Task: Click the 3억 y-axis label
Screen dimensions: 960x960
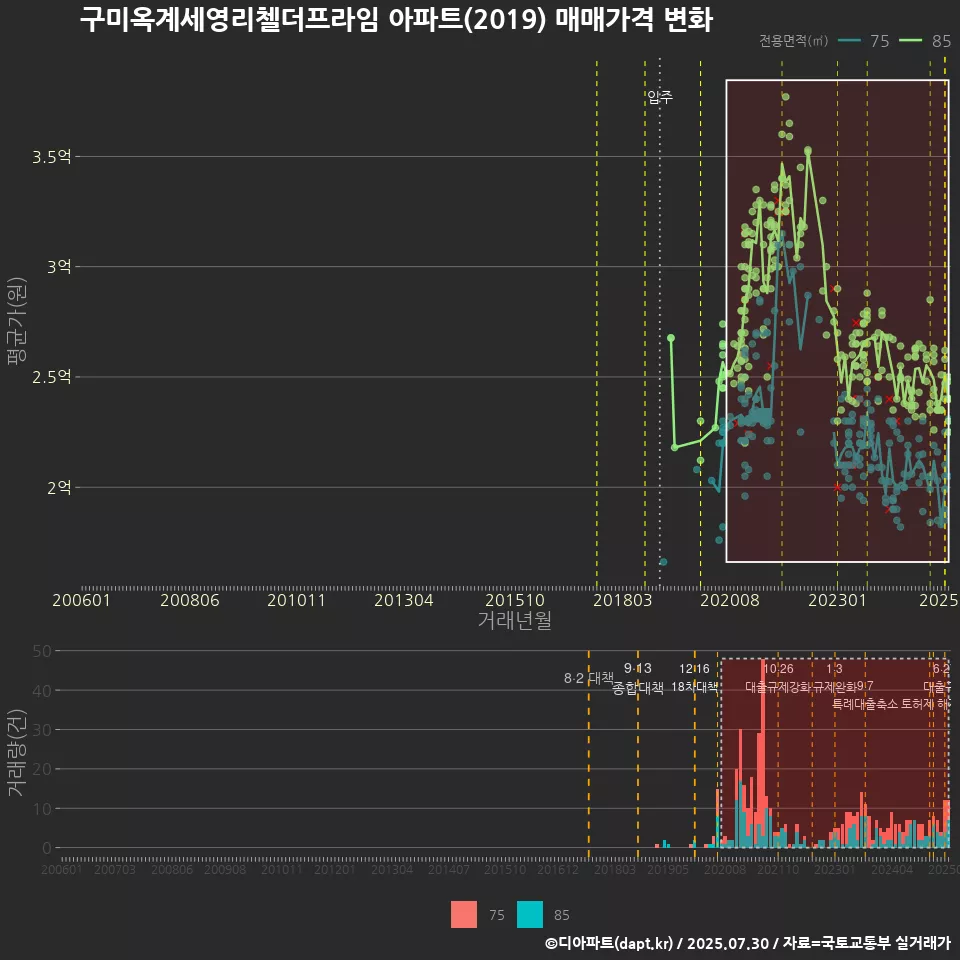Action: tap(59, 266)
